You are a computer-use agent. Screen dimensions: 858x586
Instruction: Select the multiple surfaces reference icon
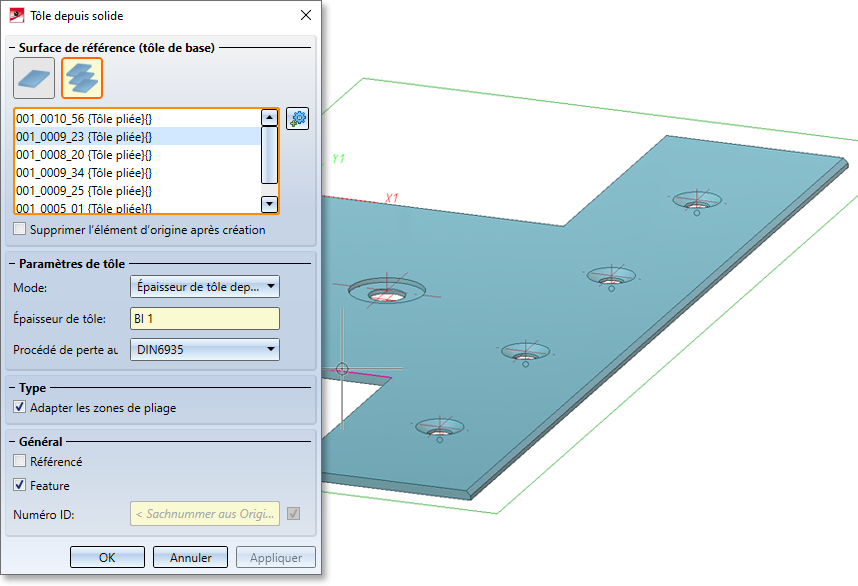coord(82,78)
